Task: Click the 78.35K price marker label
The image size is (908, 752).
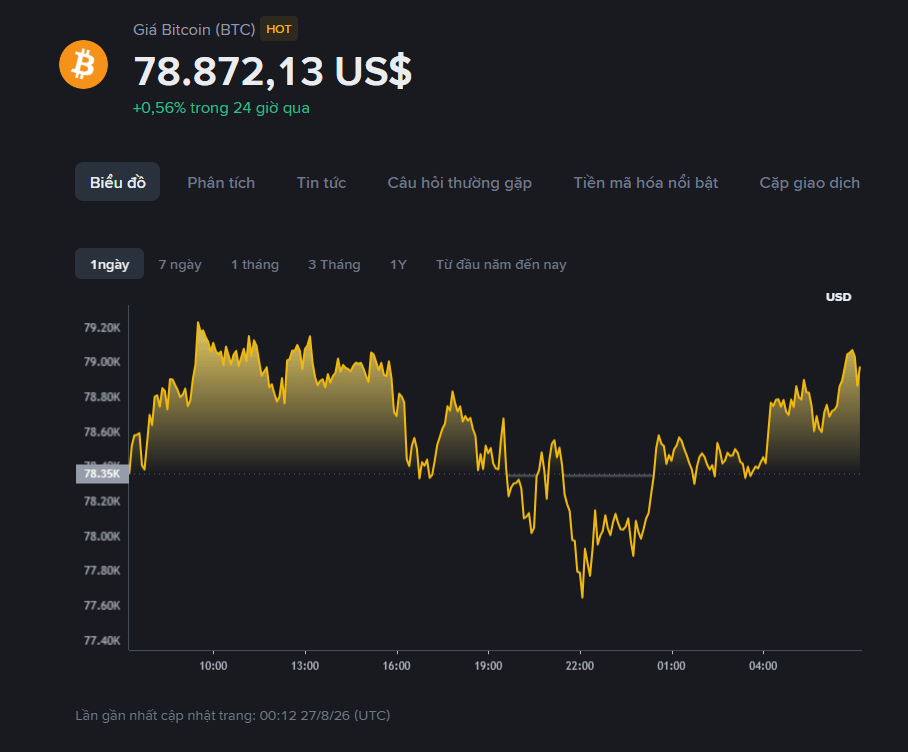Action: (102, 474)
